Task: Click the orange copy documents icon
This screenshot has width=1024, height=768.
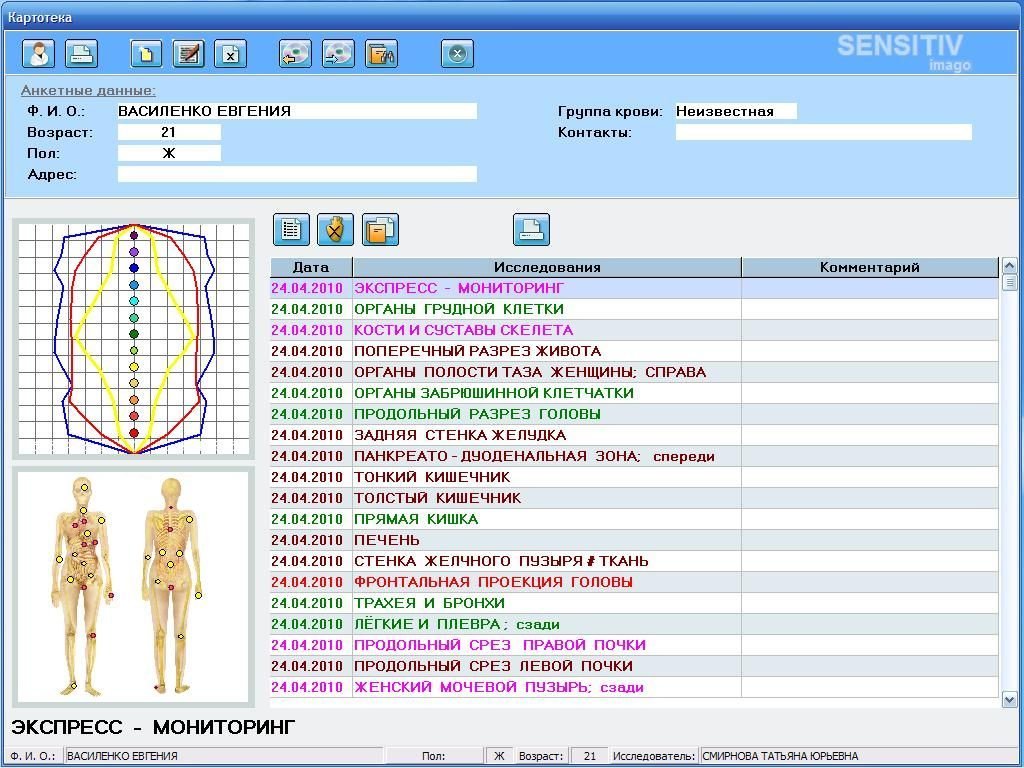Action: pyautogui.click(x=380, y=230)
